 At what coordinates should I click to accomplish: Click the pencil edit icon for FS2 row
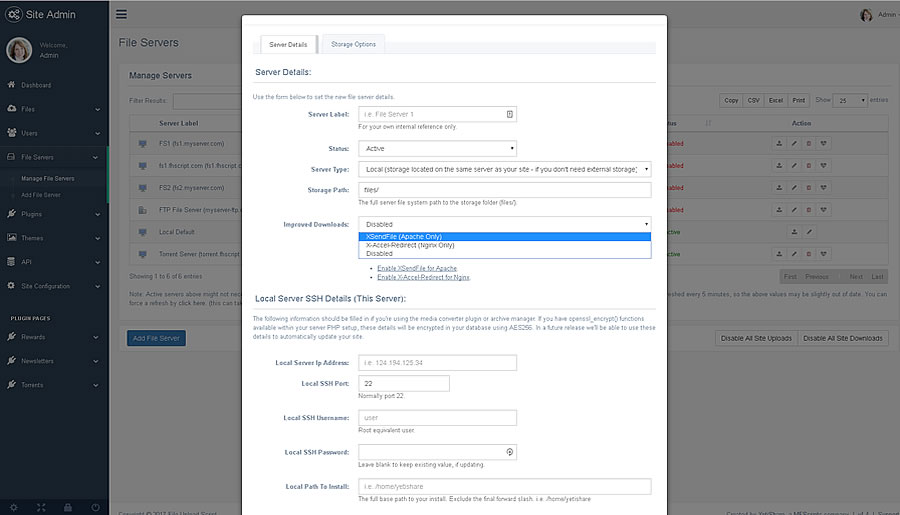pos(794,188)
